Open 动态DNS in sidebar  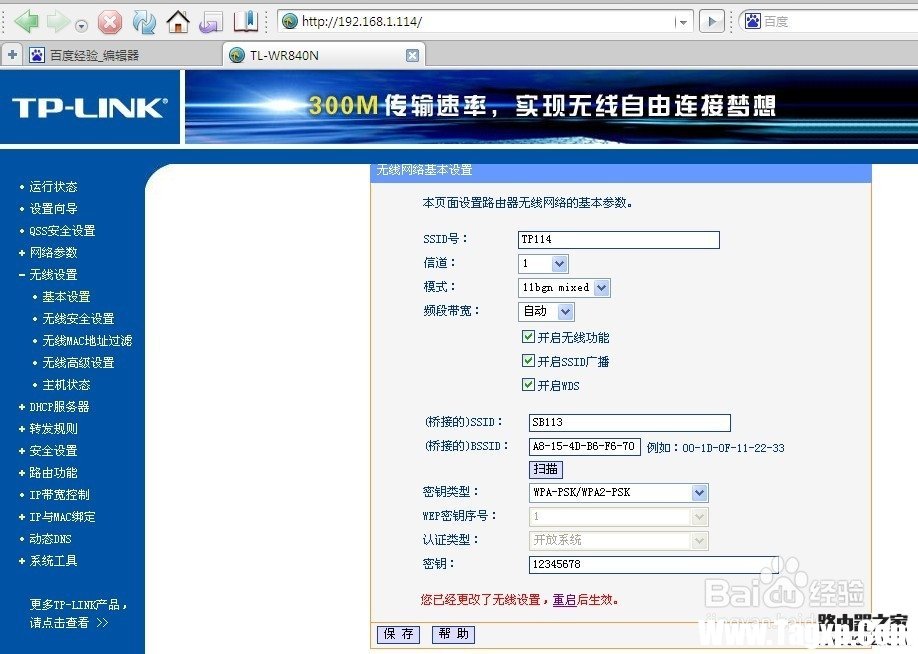click(x=50, y=539)
